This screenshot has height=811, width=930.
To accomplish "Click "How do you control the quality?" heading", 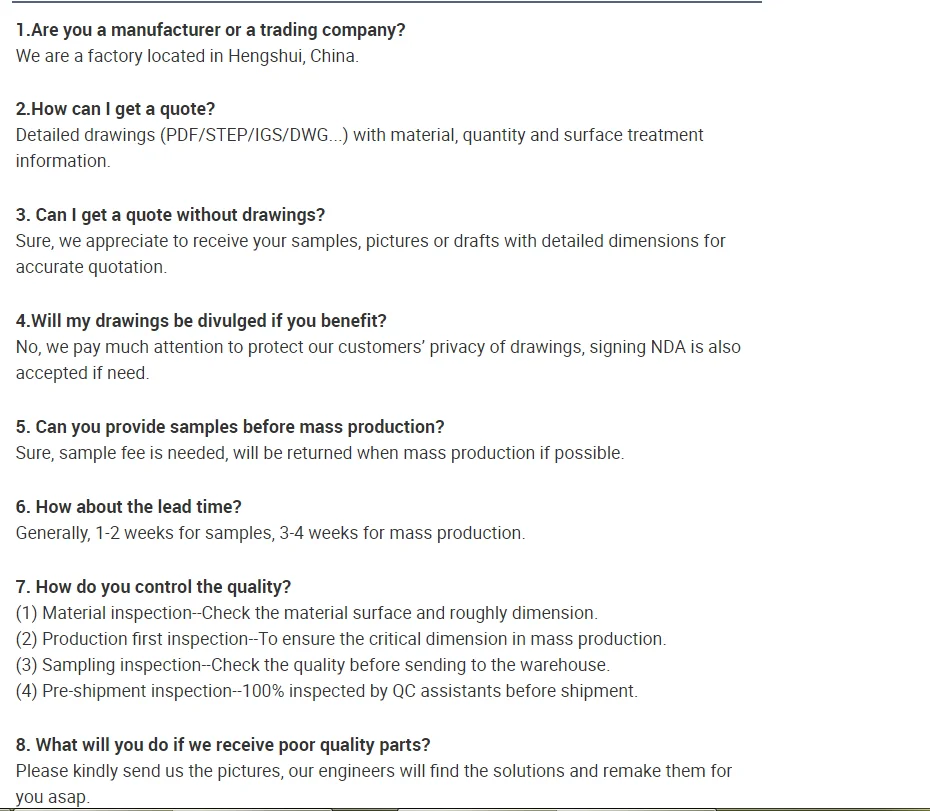I will click(x=153, y=587).
